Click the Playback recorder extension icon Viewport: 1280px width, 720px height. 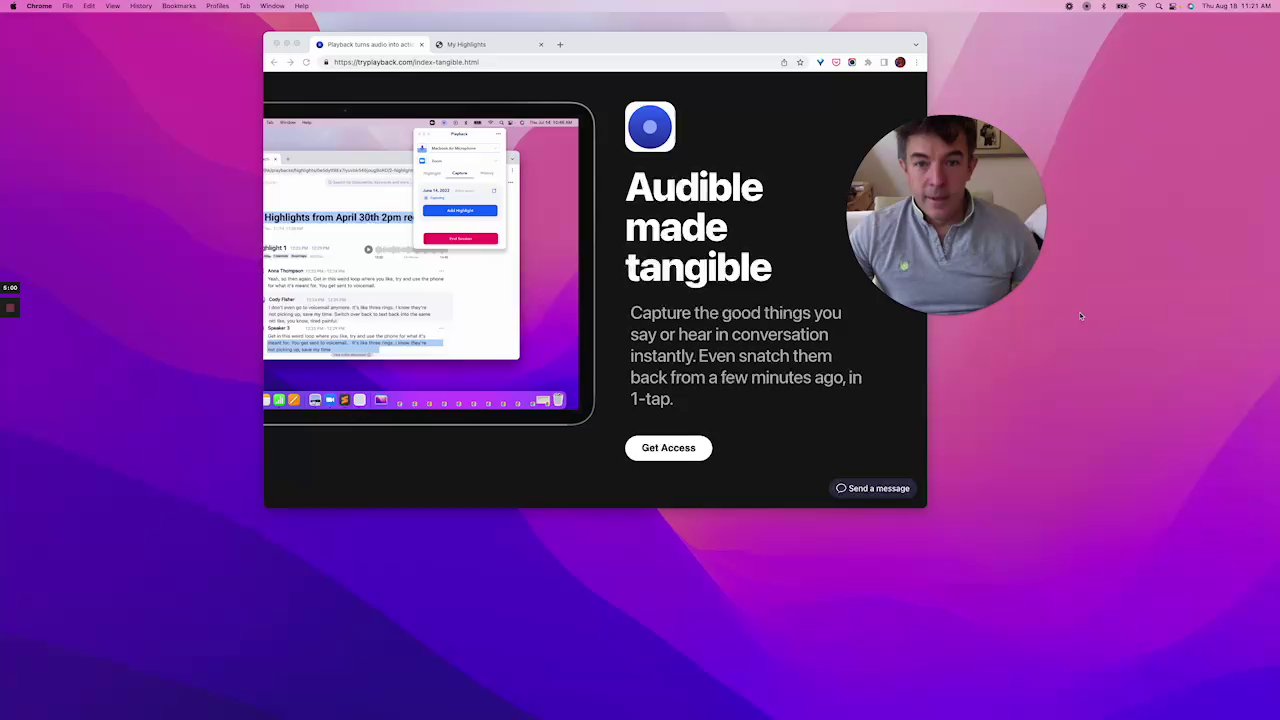[852, 62]
